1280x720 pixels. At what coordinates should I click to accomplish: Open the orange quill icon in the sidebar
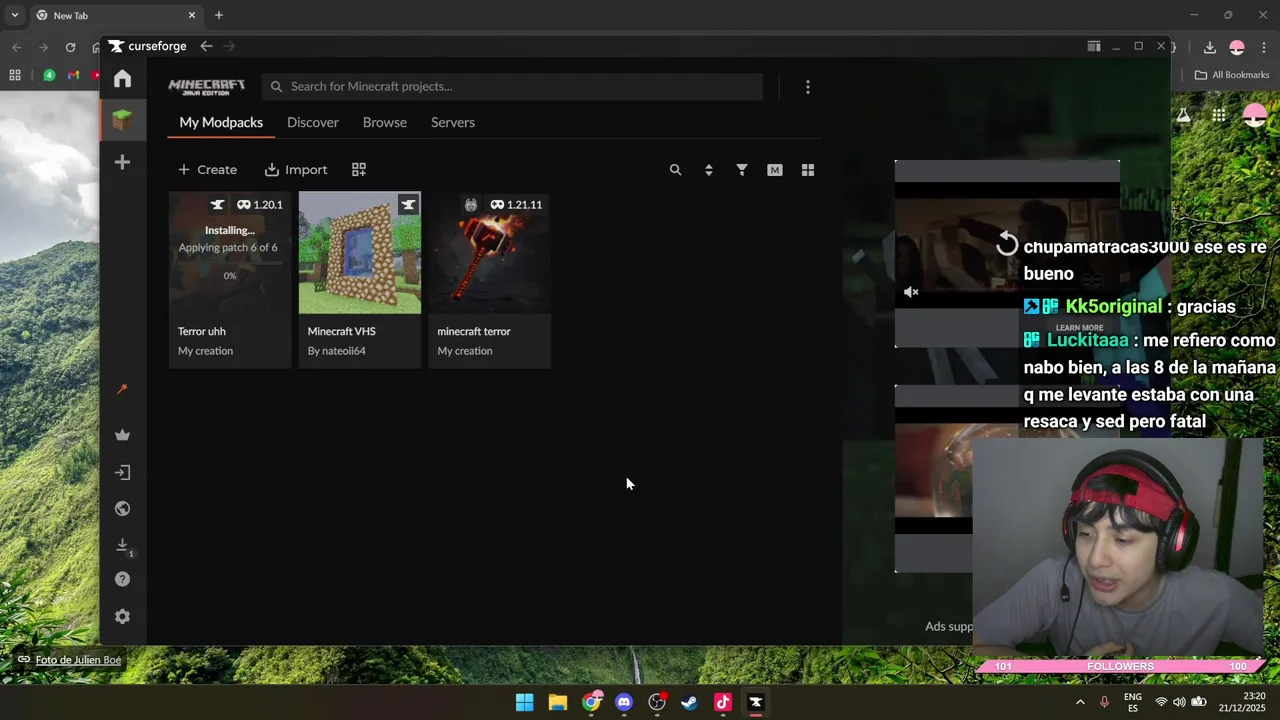[x=122, y=389]
